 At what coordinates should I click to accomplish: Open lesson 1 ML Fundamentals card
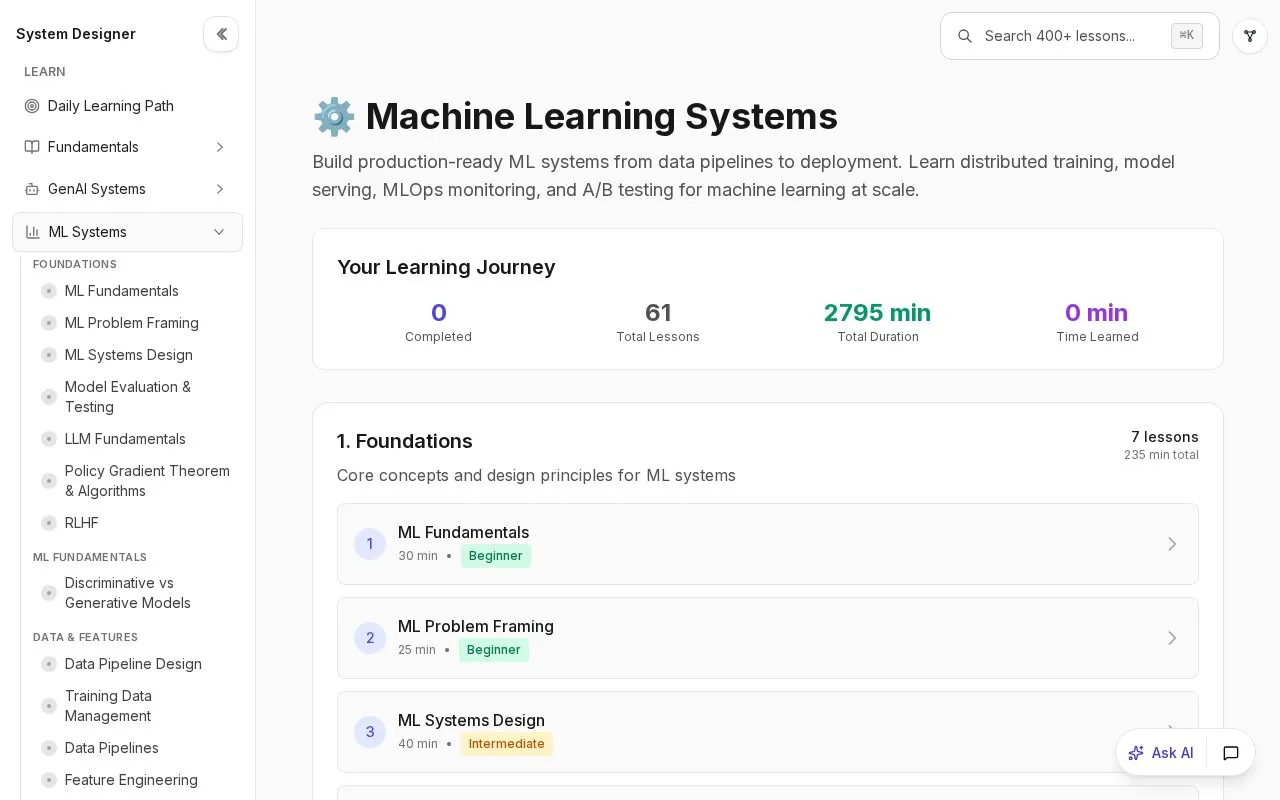point(768,544)
